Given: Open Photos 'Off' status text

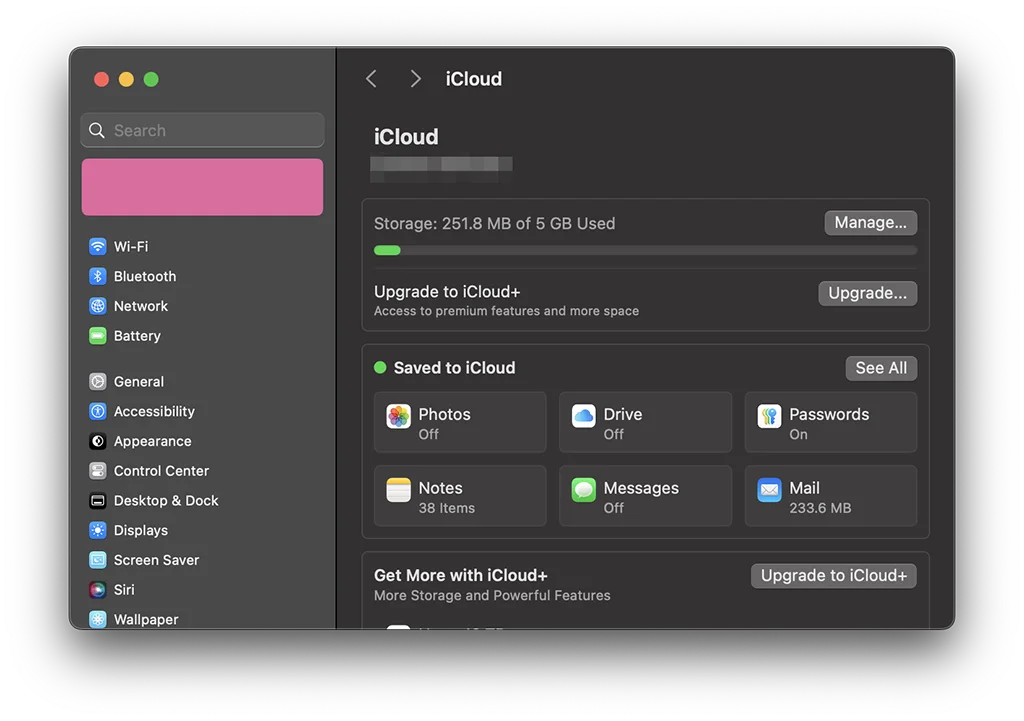Looking at the screenshot, I should click(428, 434).
